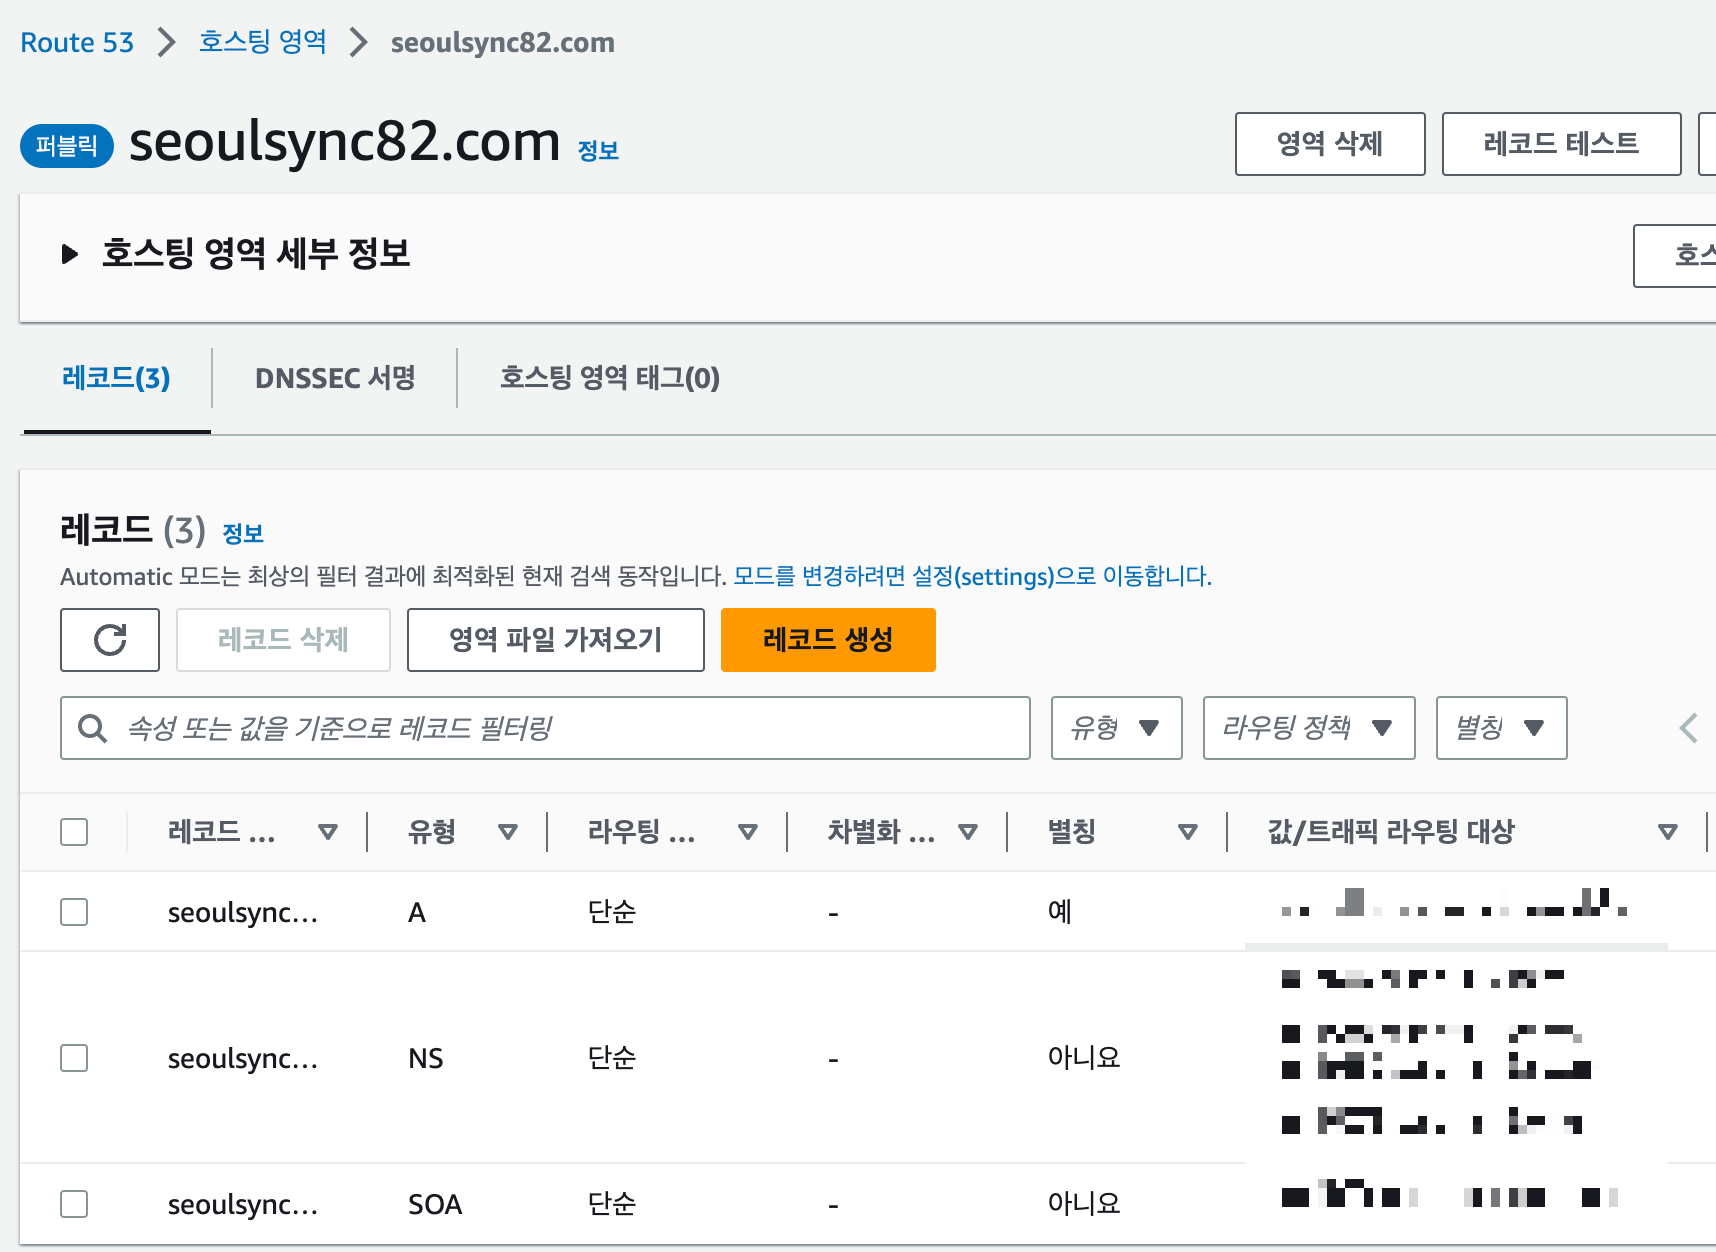This screenshot has width=1716, height=1252.
Task: Open the 유형 filter dropdown
Action: click(x=1116, y=728)
